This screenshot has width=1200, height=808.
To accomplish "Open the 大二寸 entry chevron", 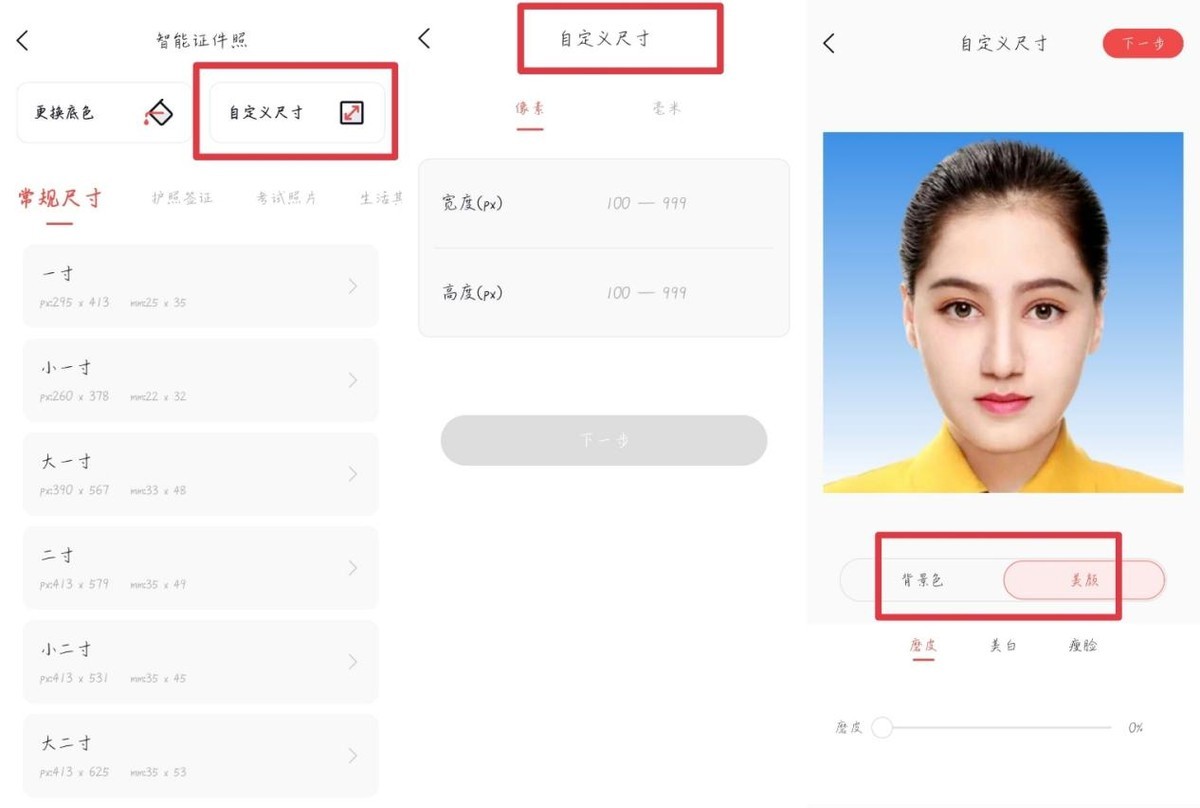I will pyautogui.click(x=353, y=756).
